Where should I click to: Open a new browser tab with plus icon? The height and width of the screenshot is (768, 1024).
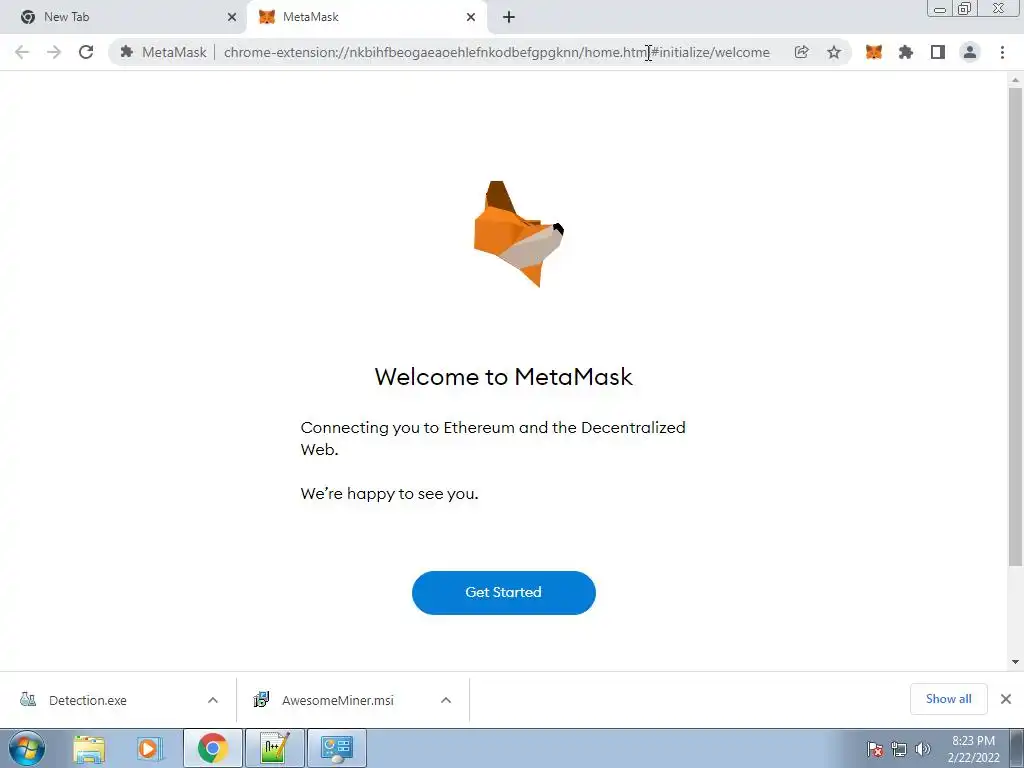point(509,17)
